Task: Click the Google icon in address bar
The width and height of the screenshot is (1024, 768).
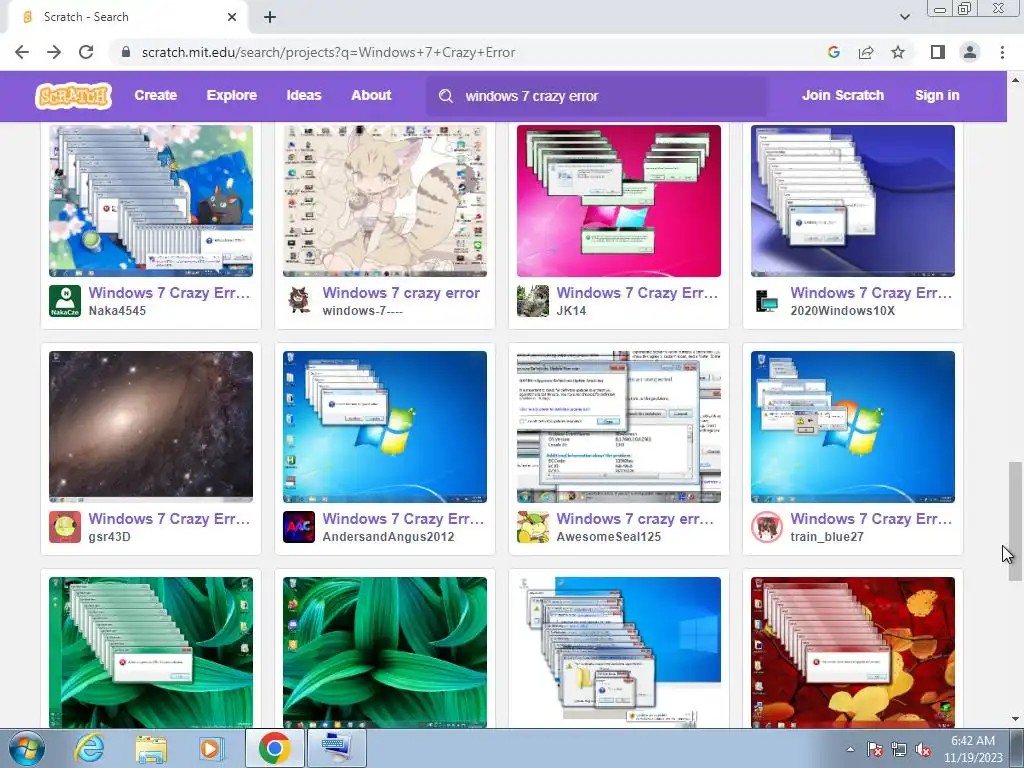Action: (833, 52)
